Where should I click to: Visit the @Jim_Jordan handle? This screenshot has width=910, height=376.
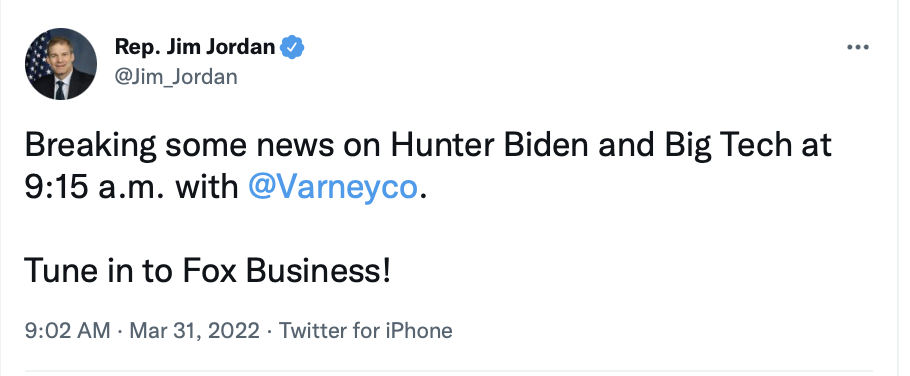pyautogui.click(x=176, y=77)
